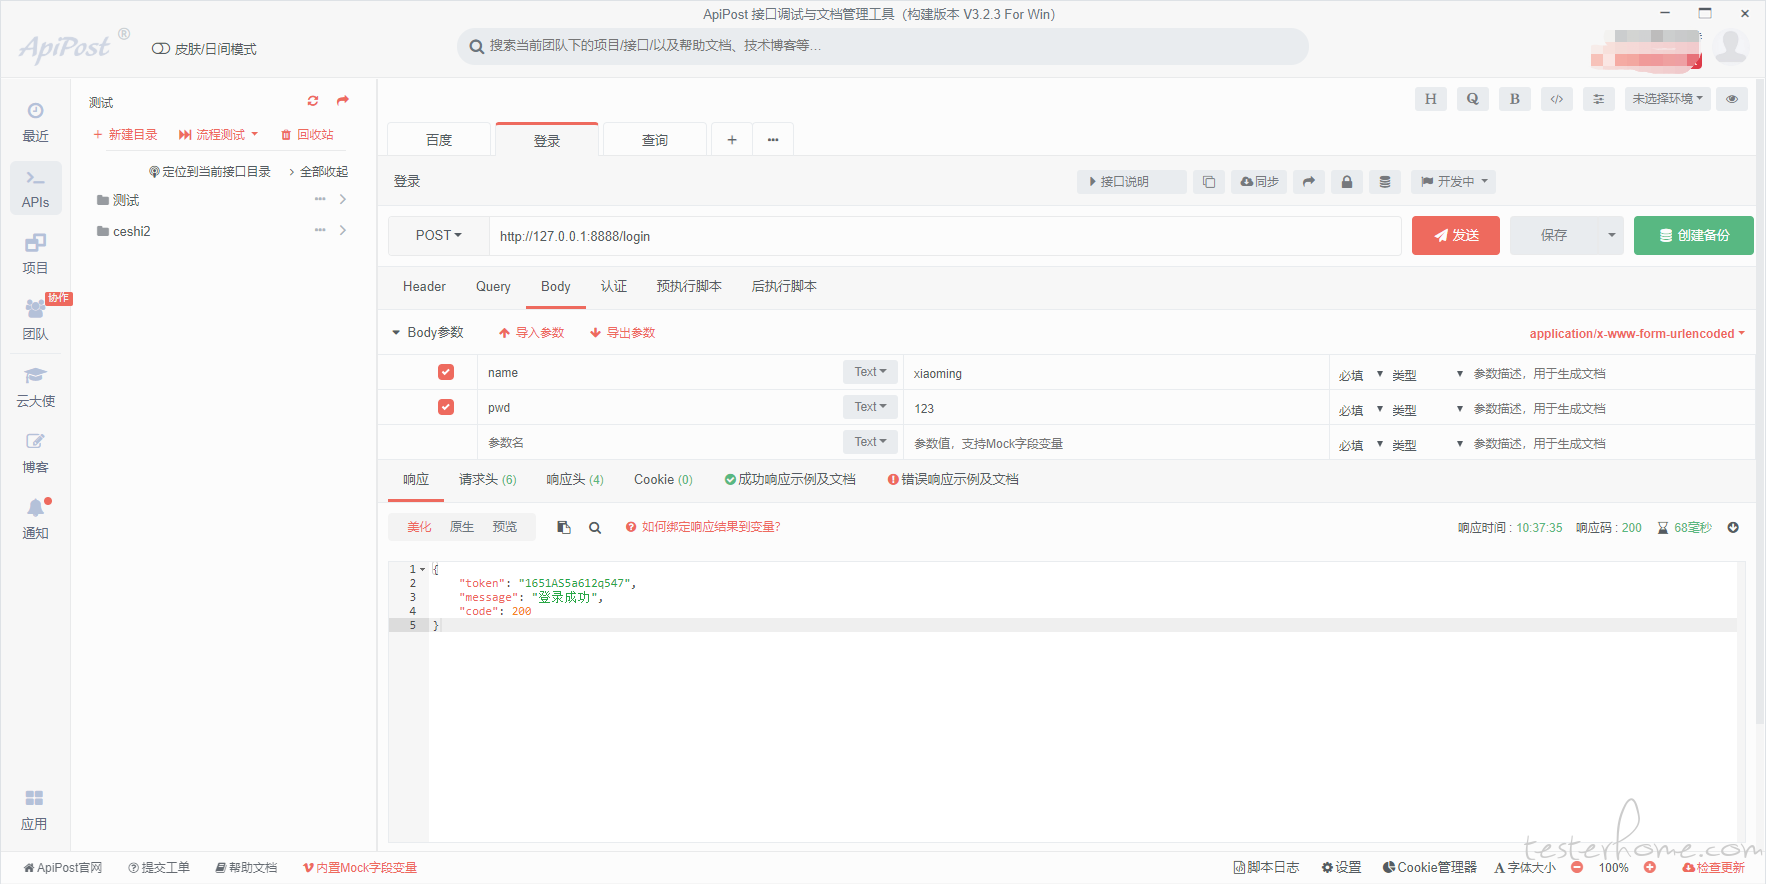
Task: Open the code view icon in toolbar
Action: (1557, 99)
